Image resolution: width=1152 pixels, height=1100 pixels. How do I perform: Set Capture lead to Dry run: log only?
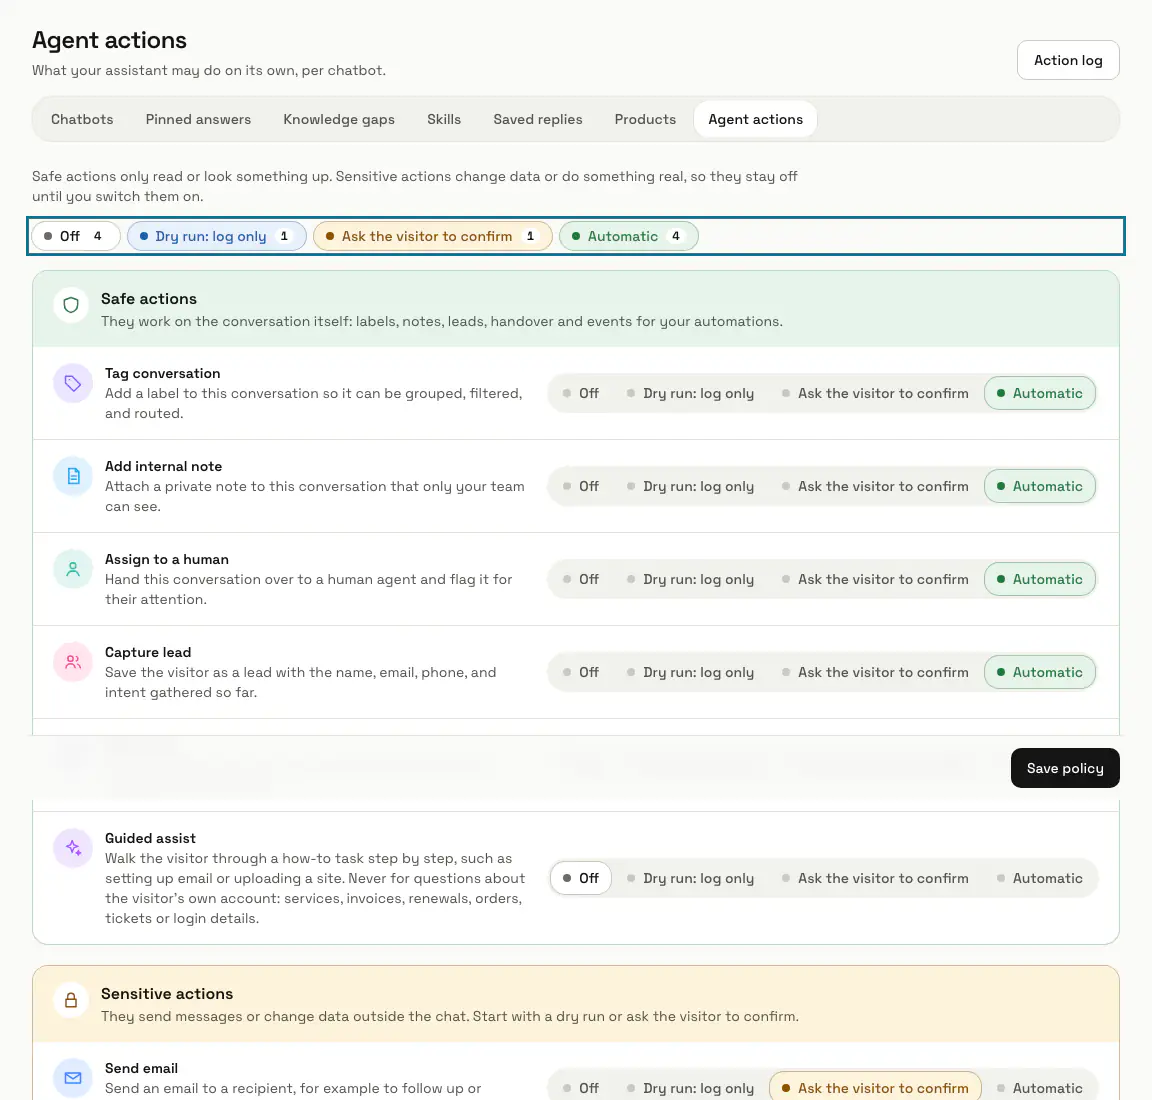[x=691, y=672]
